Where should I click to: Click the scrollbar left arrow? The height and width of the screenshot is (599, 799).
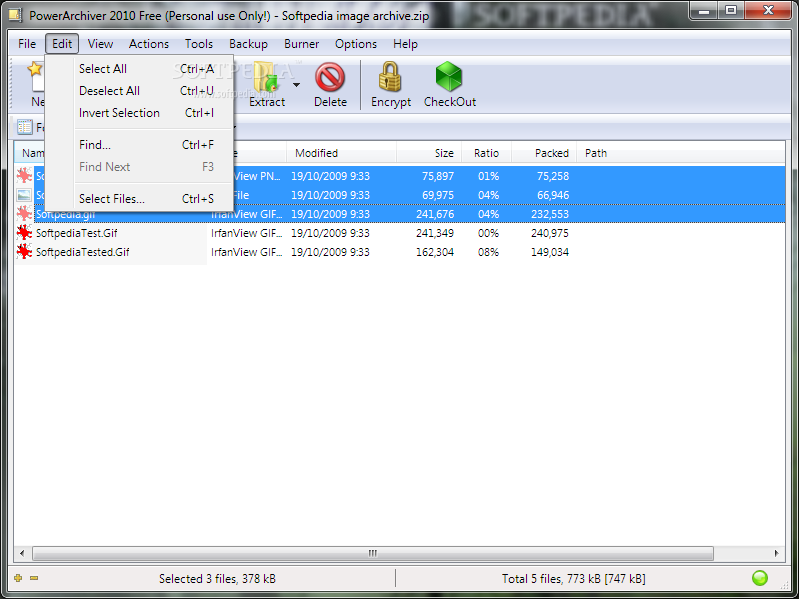[x=22, y=553]
